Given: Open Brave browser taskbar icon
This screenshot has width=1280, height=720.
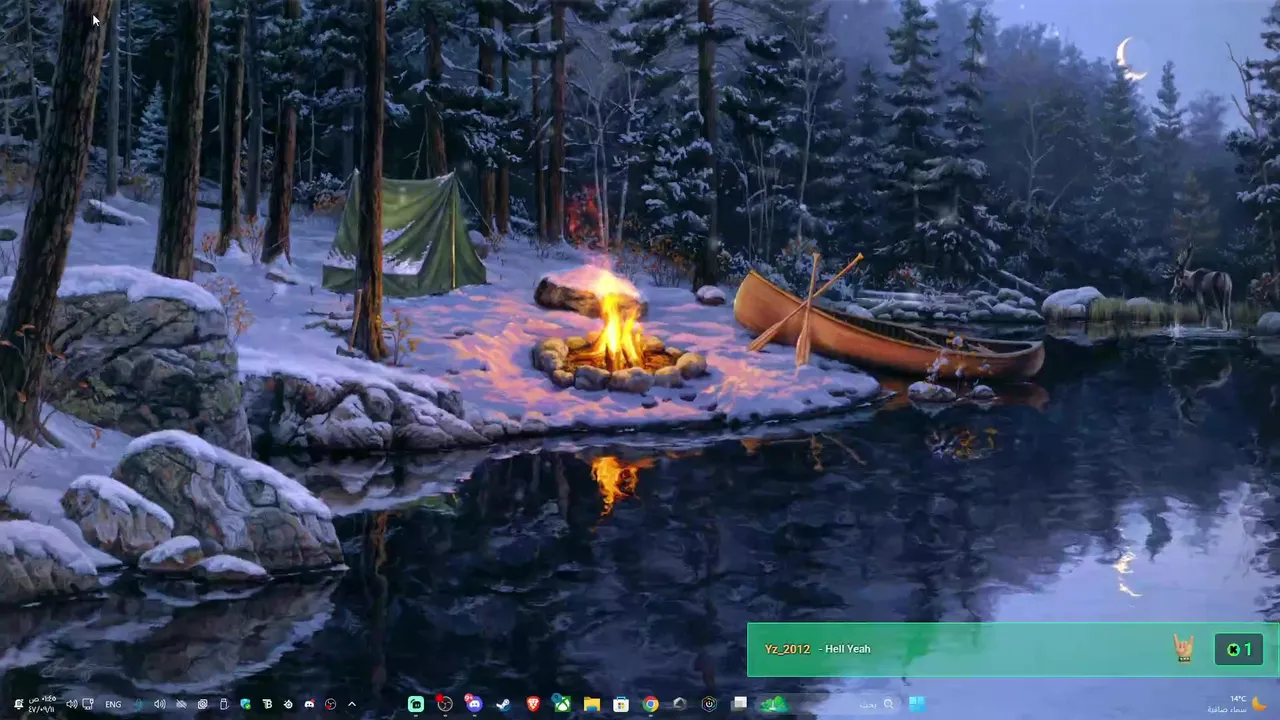Looking at the screenshot, I should (533, 704).
